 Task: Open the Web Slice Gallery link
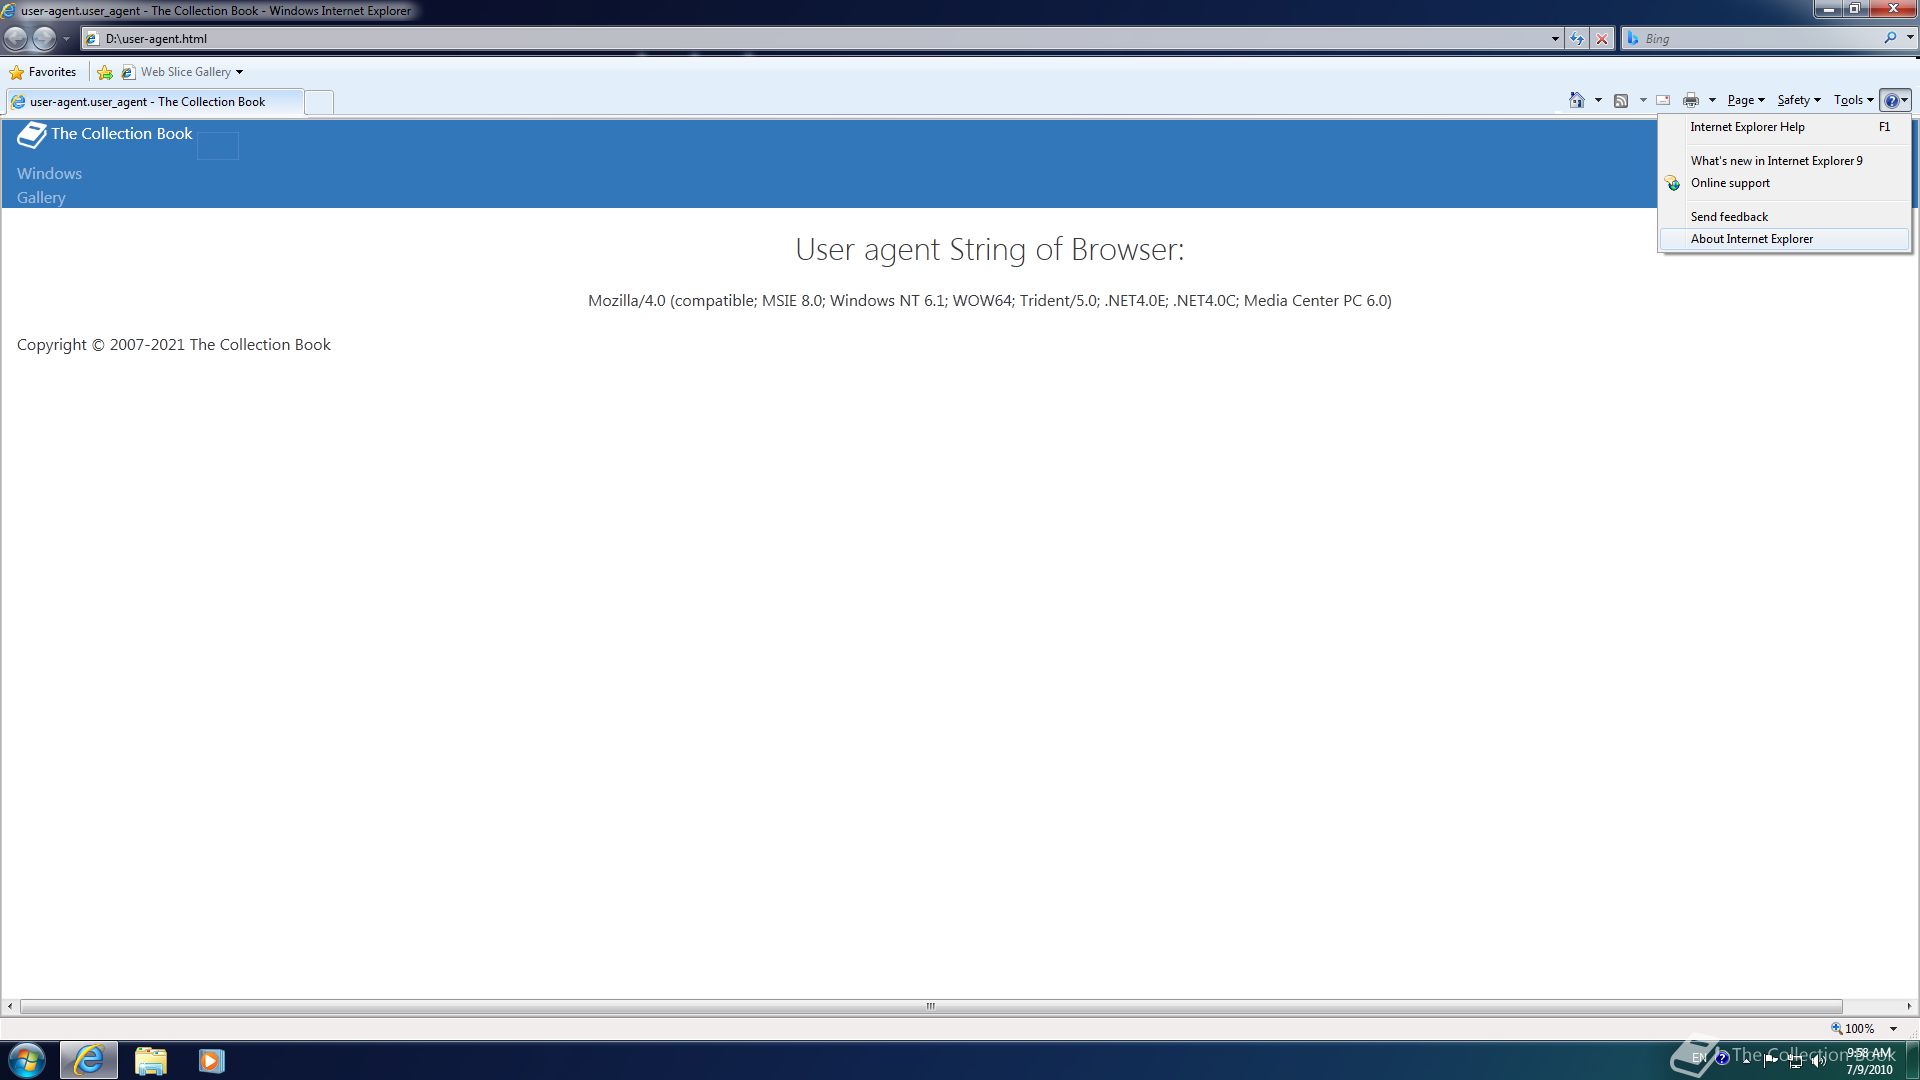pos(177,72)
